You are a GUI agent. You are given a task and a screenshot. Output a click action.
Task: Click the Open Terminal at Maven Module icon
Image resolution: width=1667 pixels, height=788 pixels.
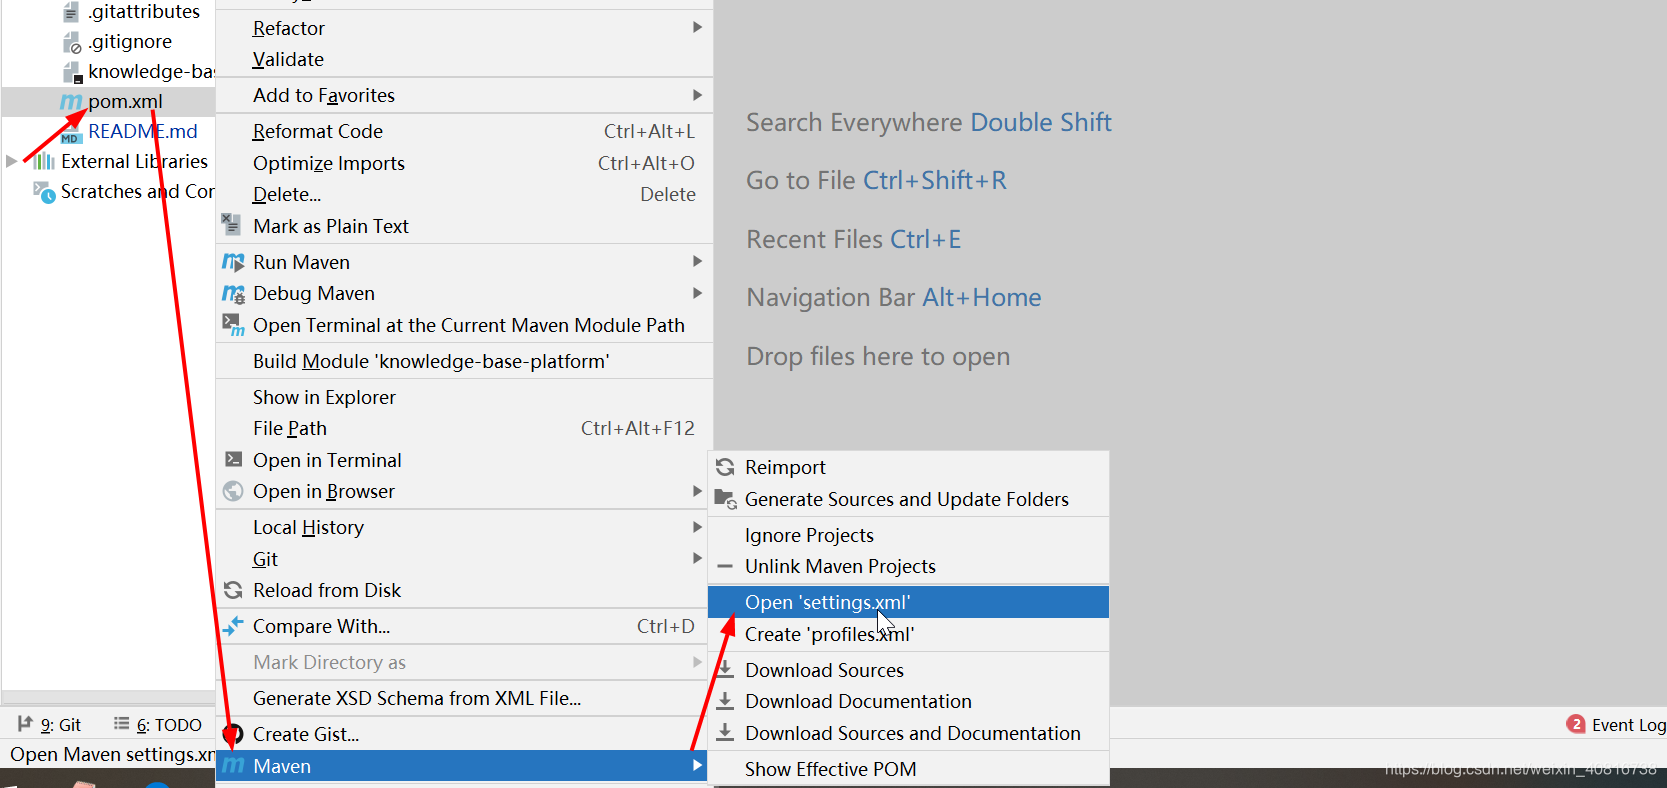[x=233, y=325]
